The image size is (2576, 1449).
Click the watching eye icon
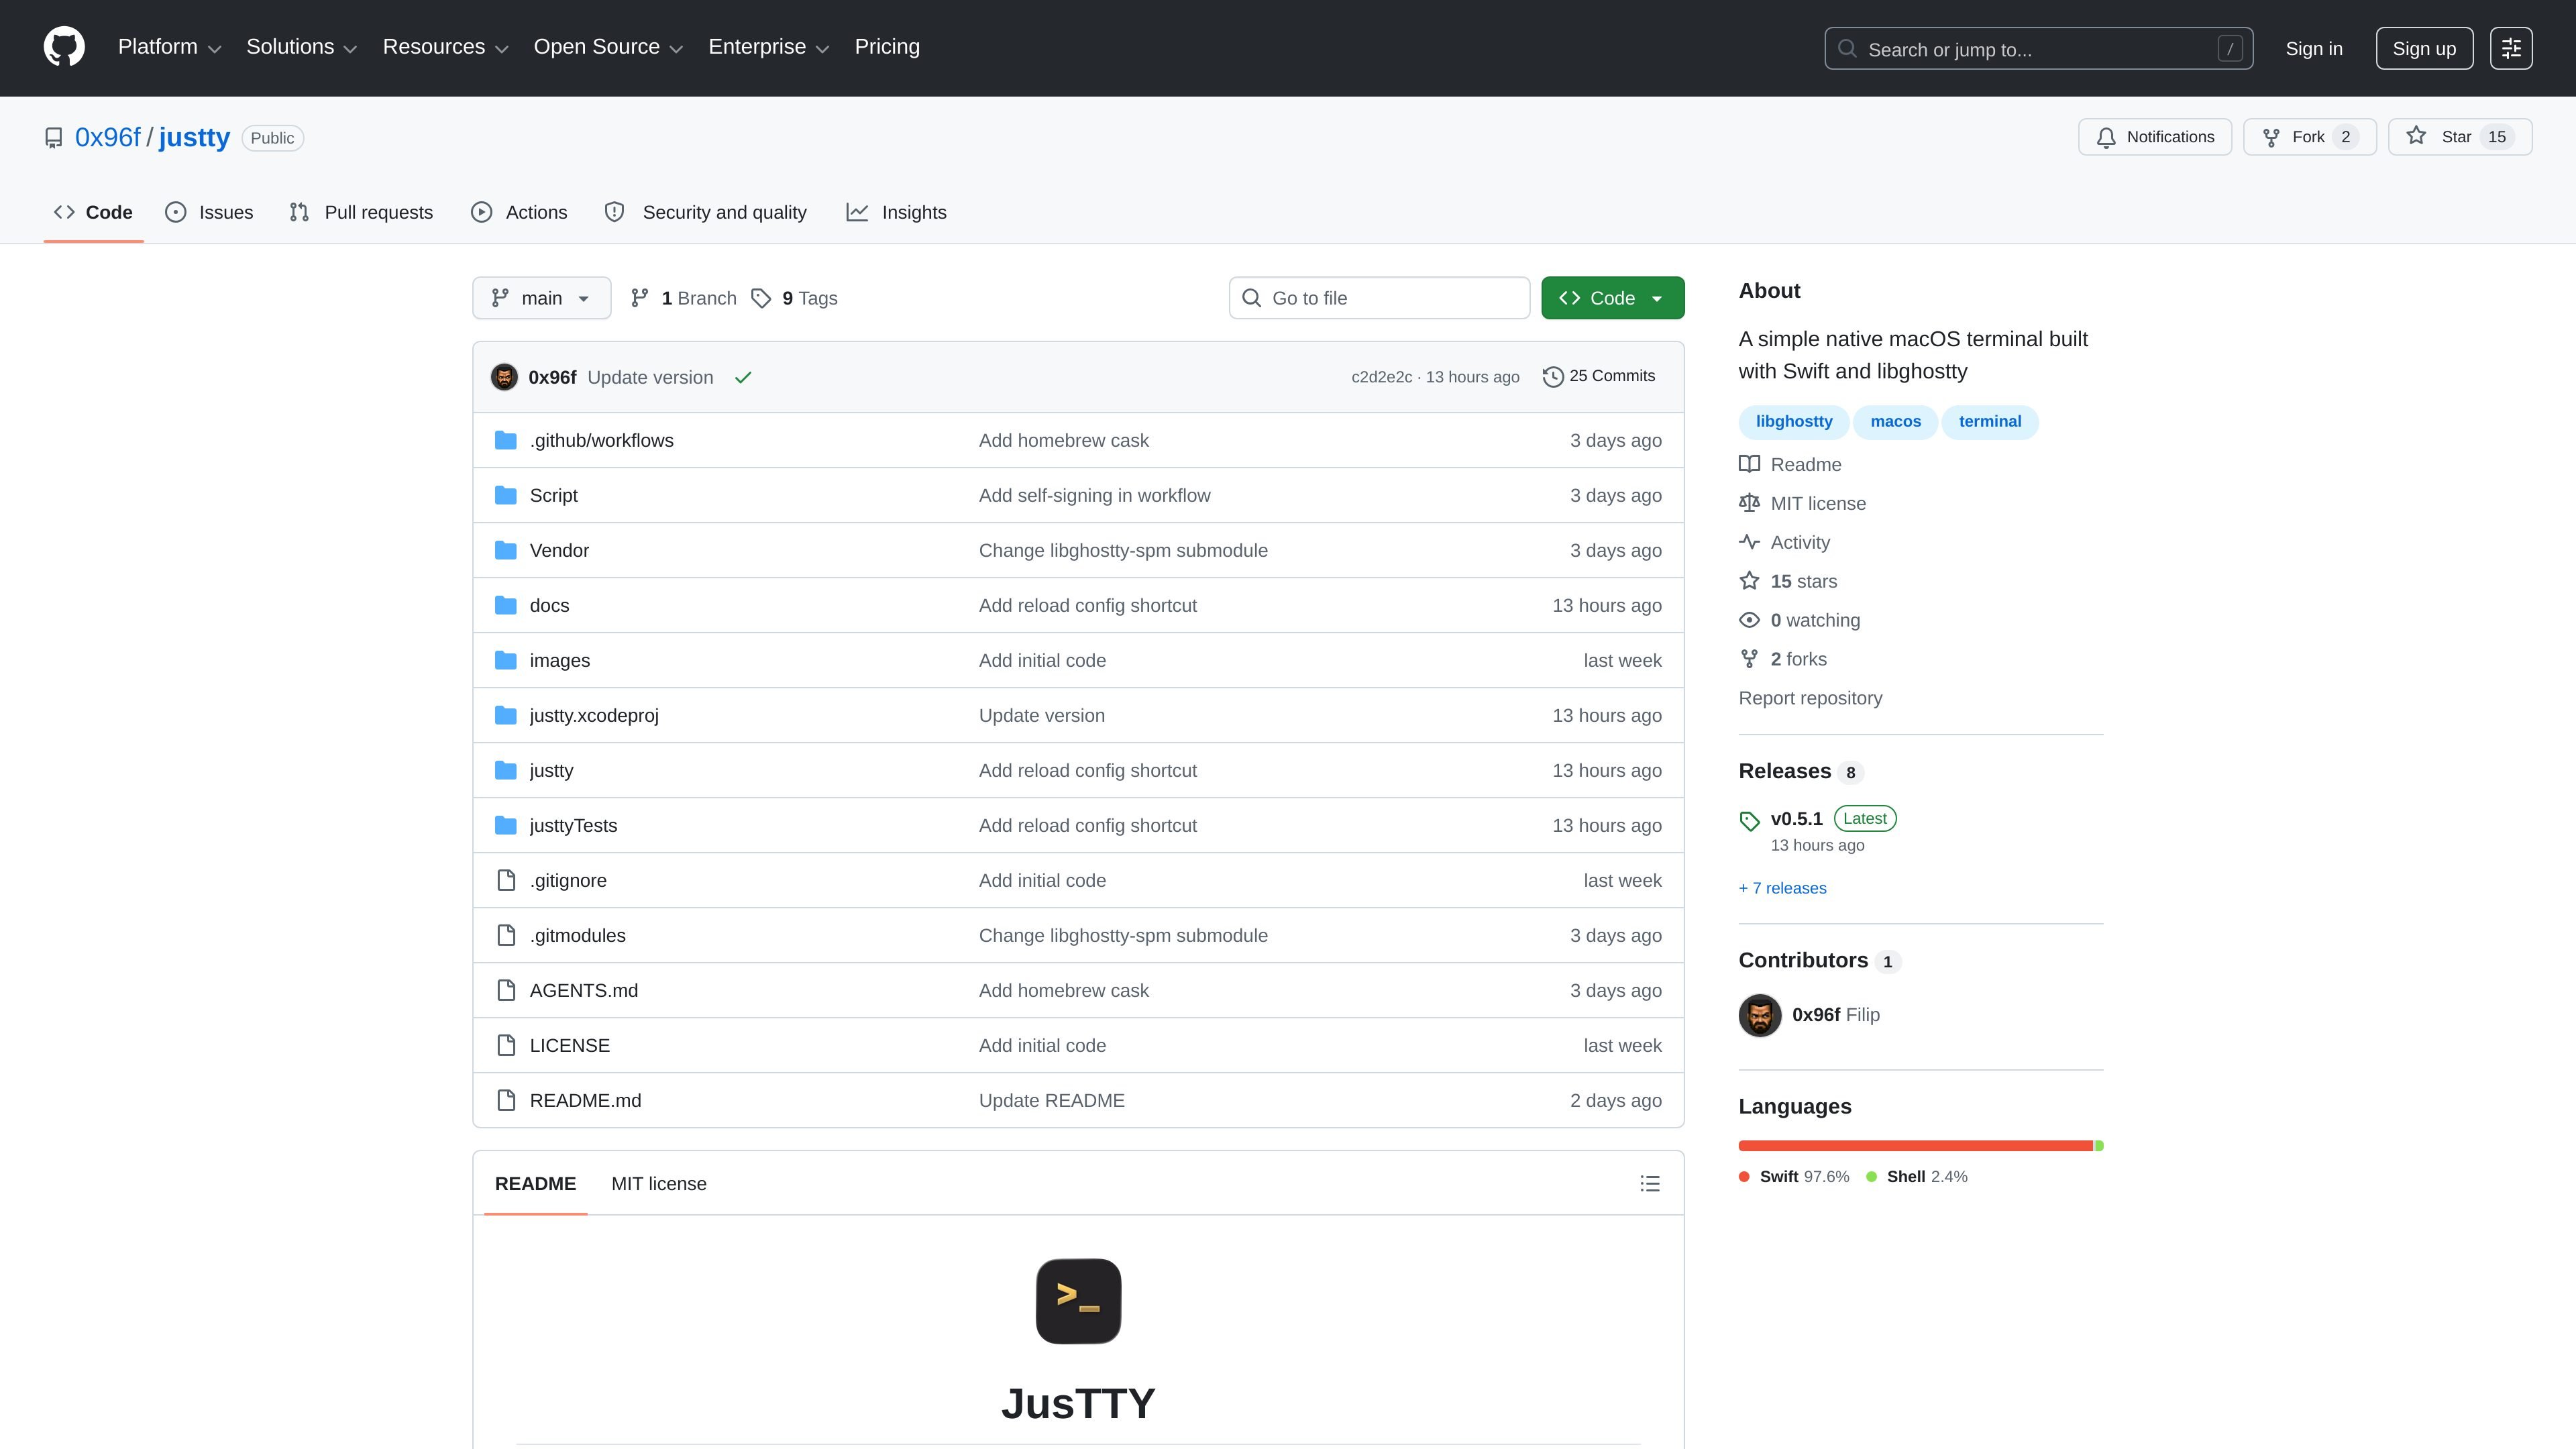click(x=1749, y=620)
